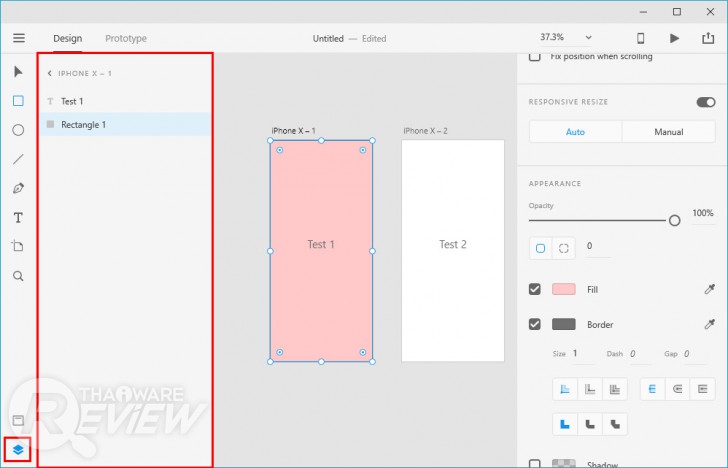Choose miter join icon
This screenshot has height=468, width=728.
click(x=565, y=424)
